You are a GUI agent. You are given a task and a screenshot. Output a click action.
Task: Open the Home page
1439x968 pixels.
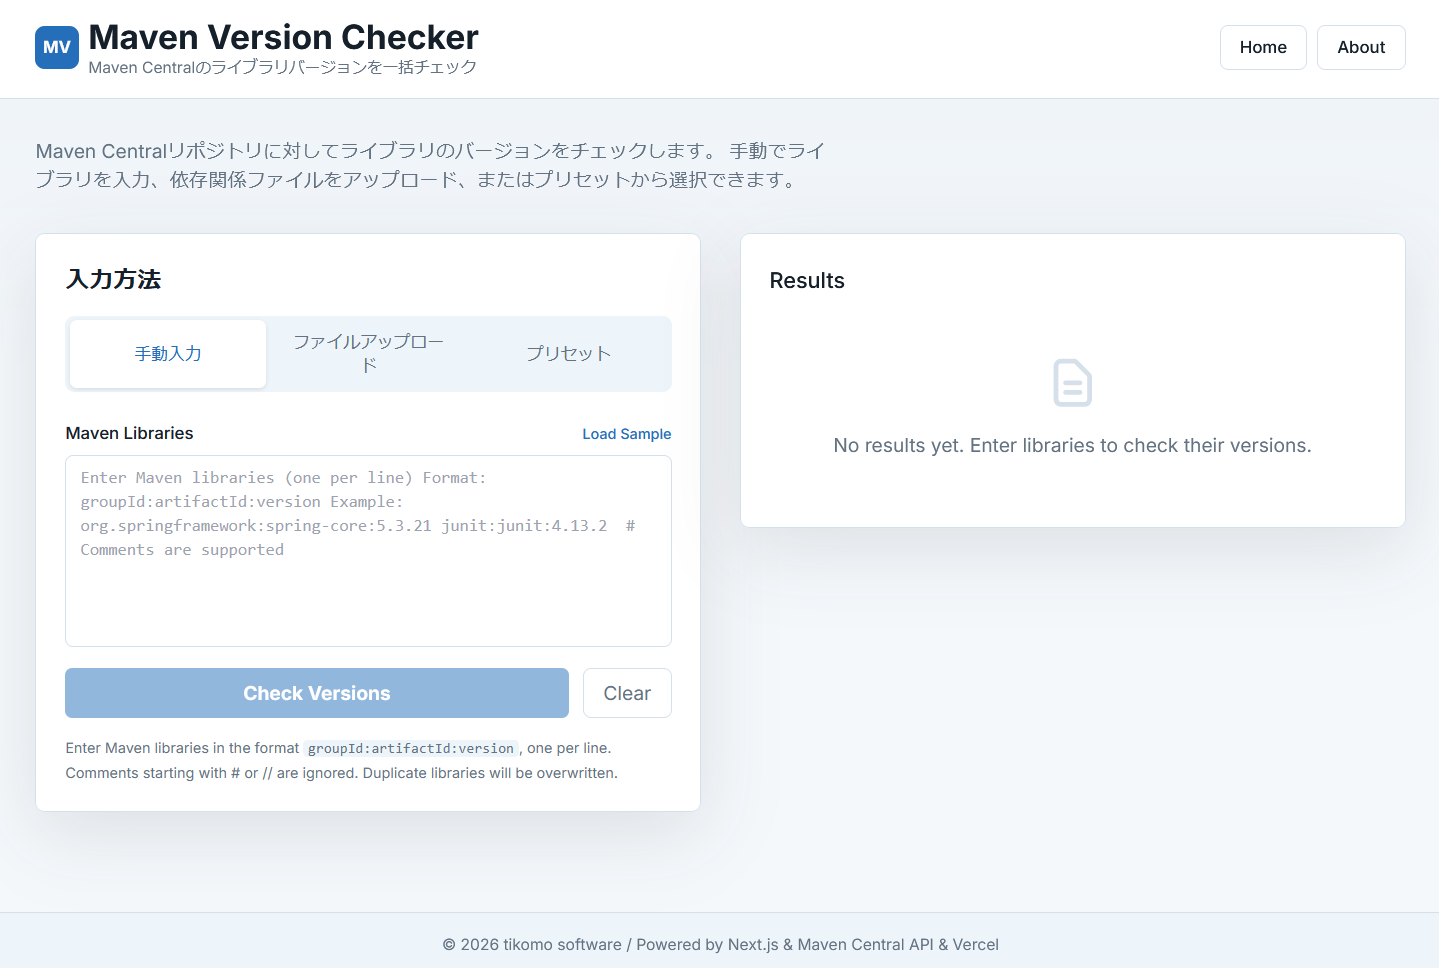point(1263,47)
